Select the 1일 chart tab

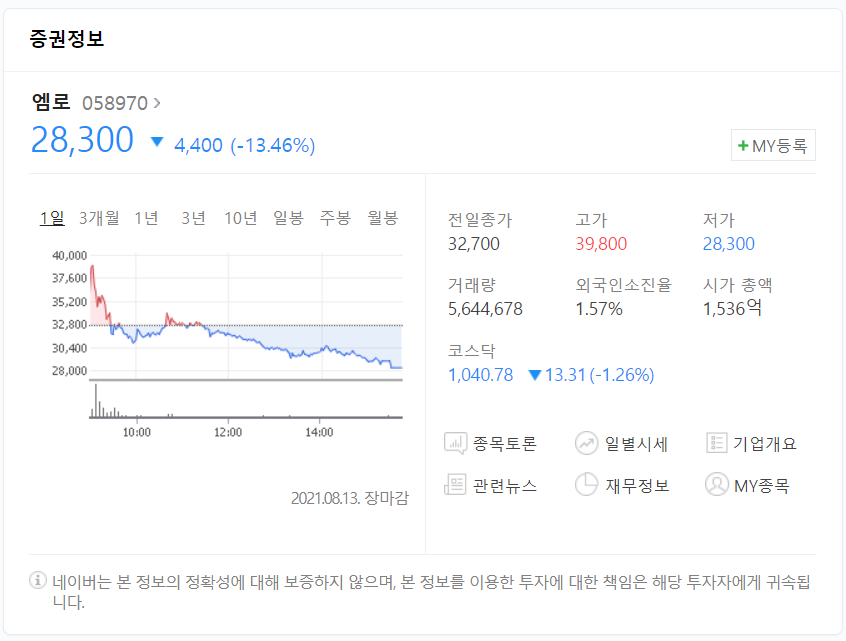52,218
